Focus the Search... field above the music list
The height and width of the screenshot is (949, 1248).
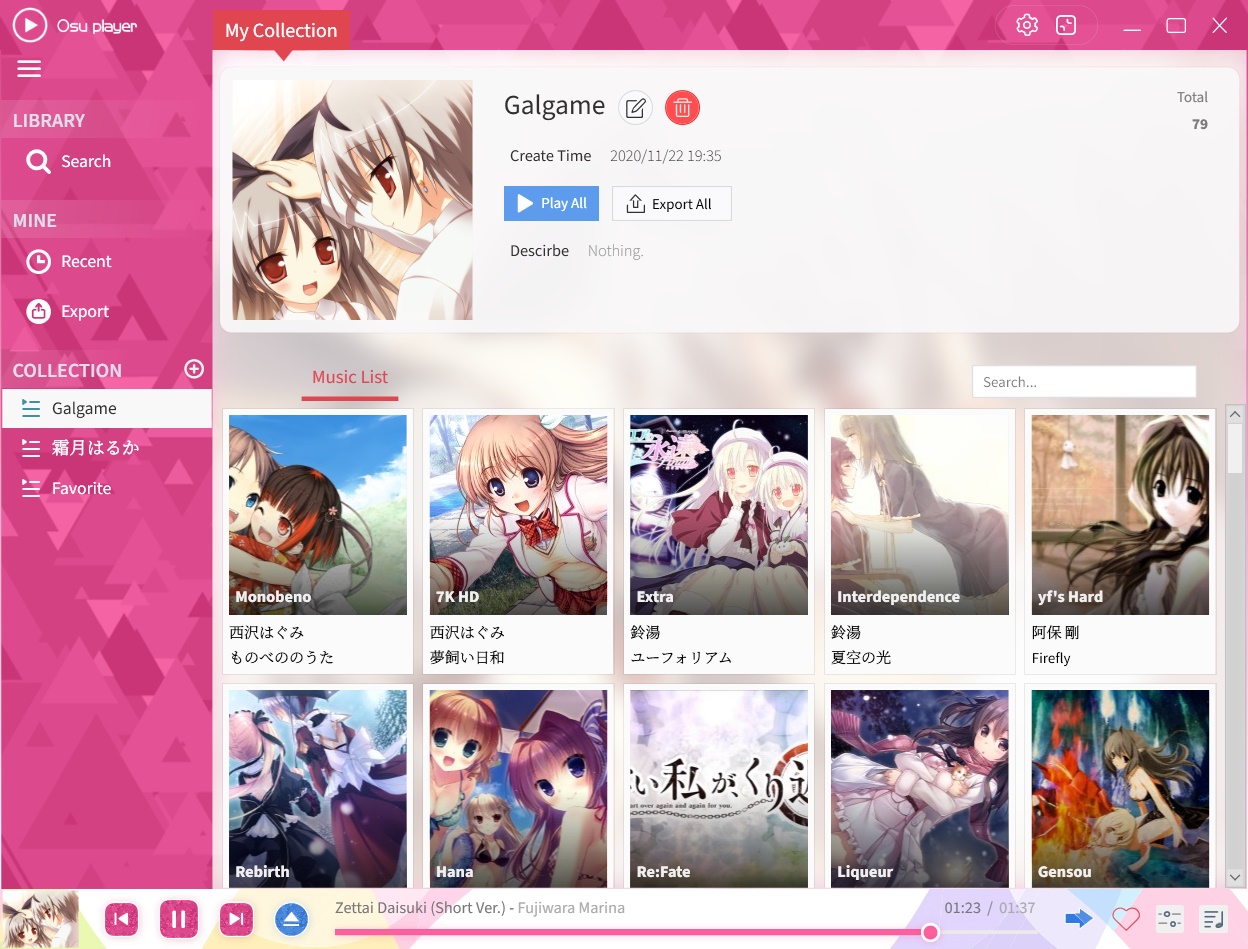1084,381
